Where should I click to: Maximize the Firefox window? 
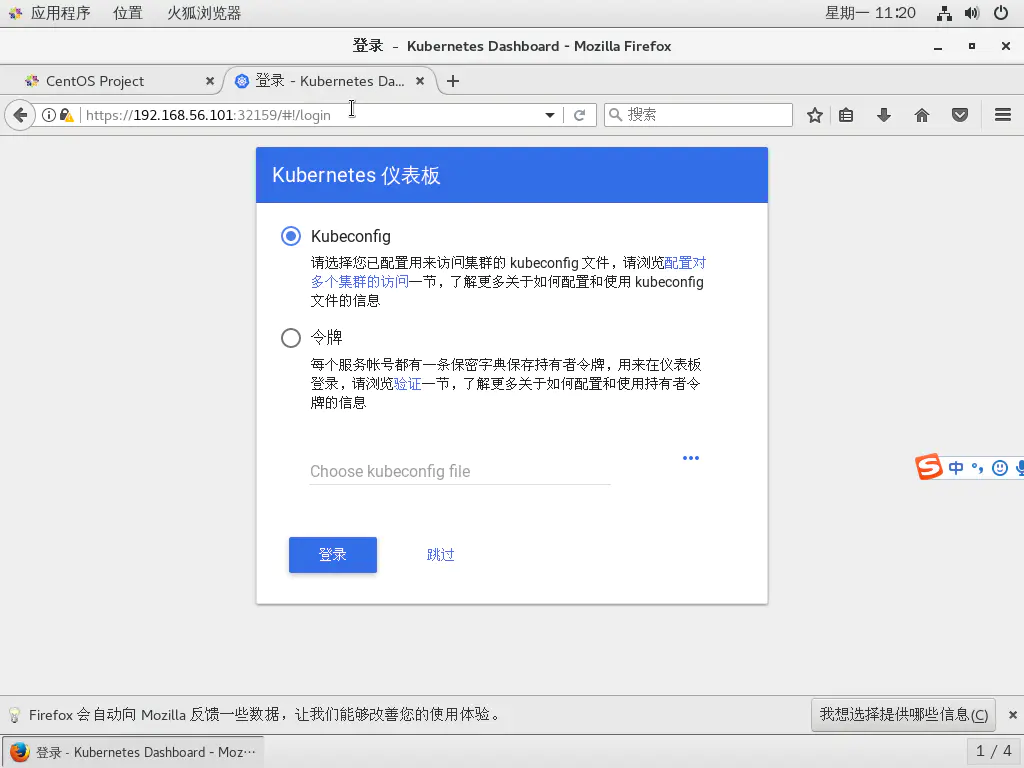point(972,46)
